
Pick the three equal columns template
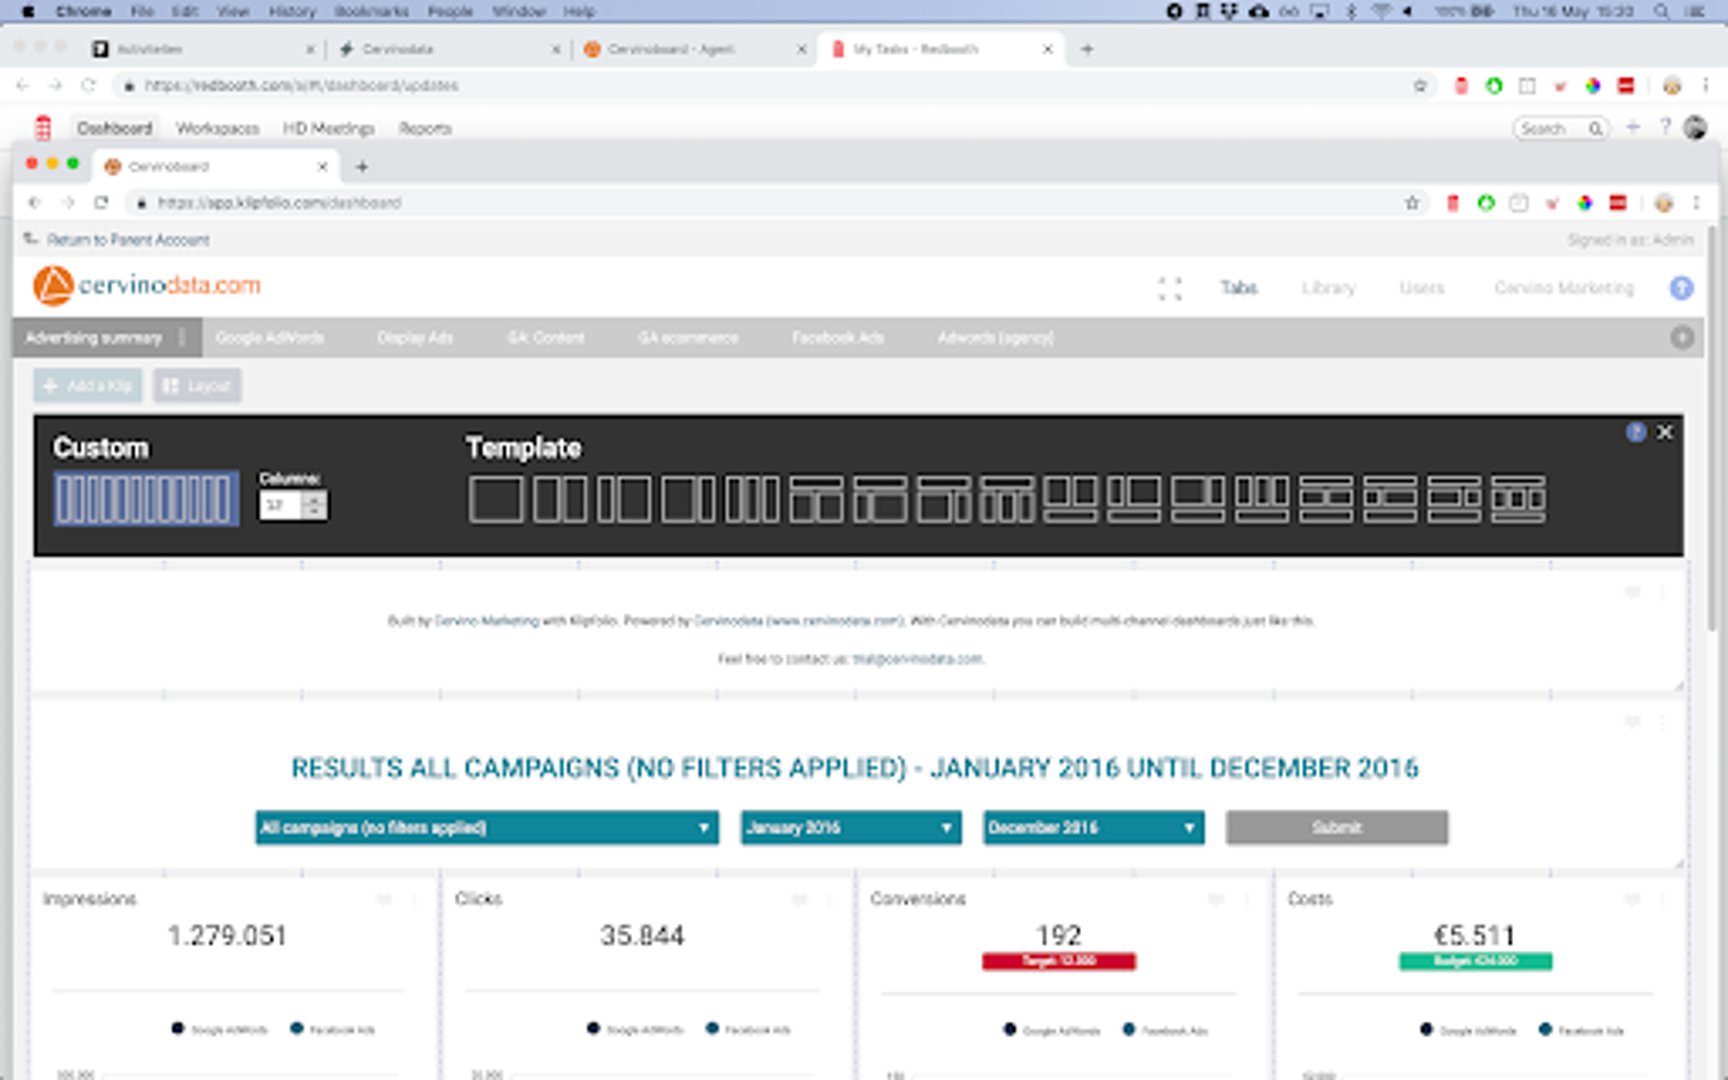[751, 499]
